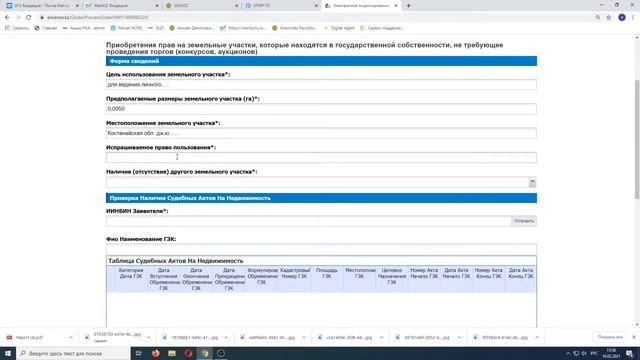Open File Explorer from the taskbar
This screenshot has width=640, height=360.
172,353
